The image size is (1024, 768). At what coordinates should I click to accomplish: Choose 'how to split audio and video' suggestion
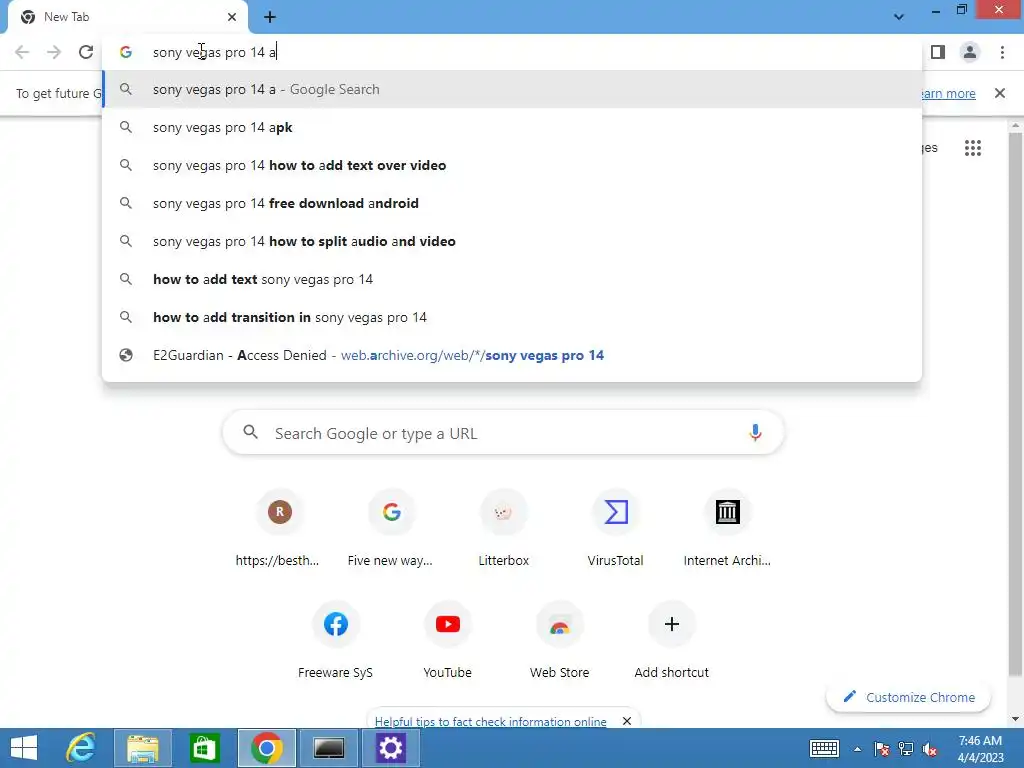coord(512,241)
